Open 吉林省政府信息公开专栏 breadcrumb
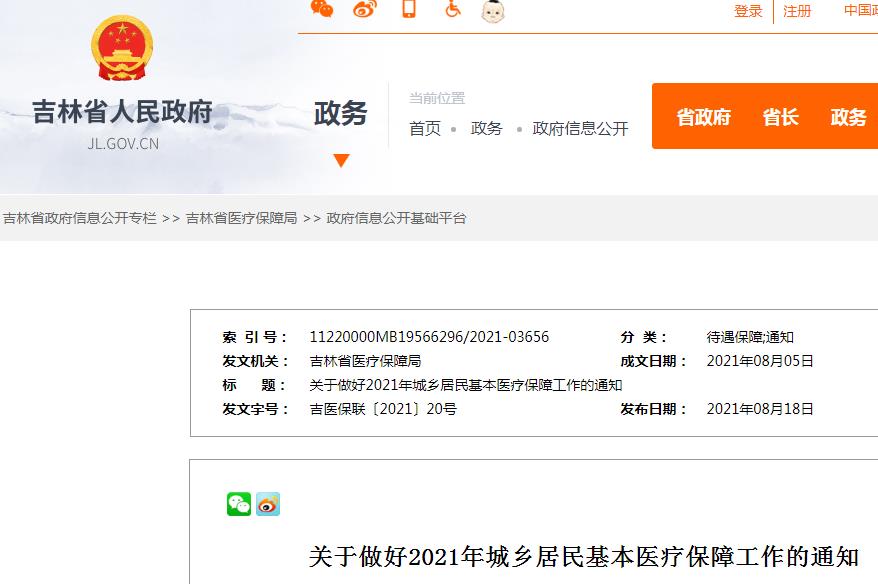This screenshot has height=584, width=878. coord(80,218)
